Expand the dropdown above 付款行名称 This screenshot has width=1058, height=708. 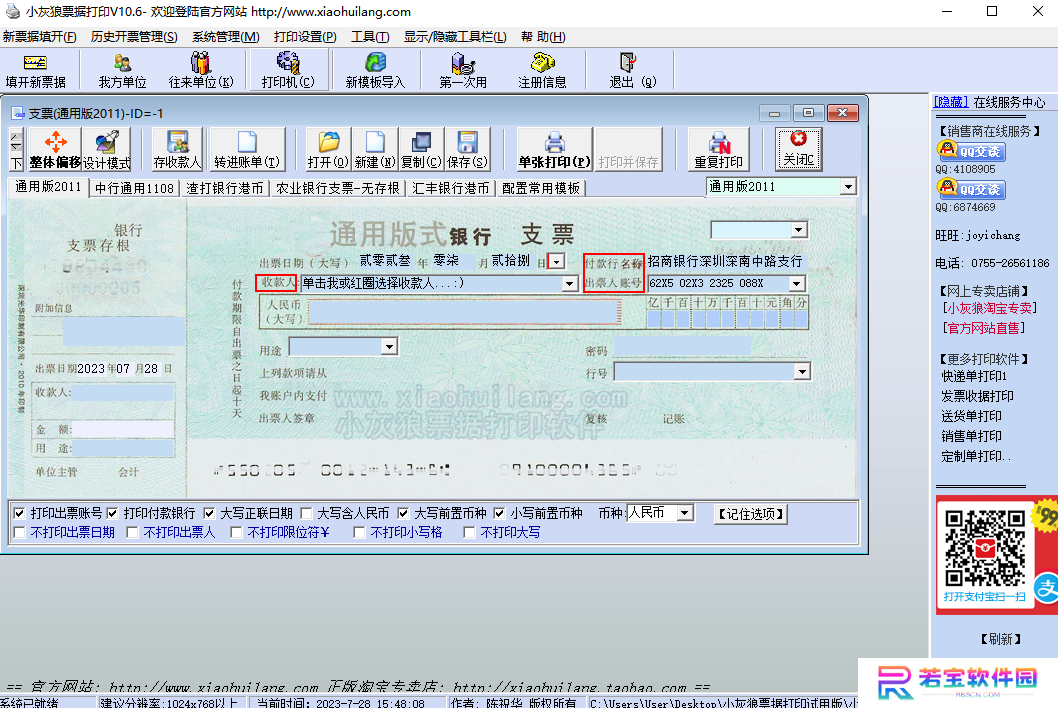pyautogui.click(x=799, y=229)
